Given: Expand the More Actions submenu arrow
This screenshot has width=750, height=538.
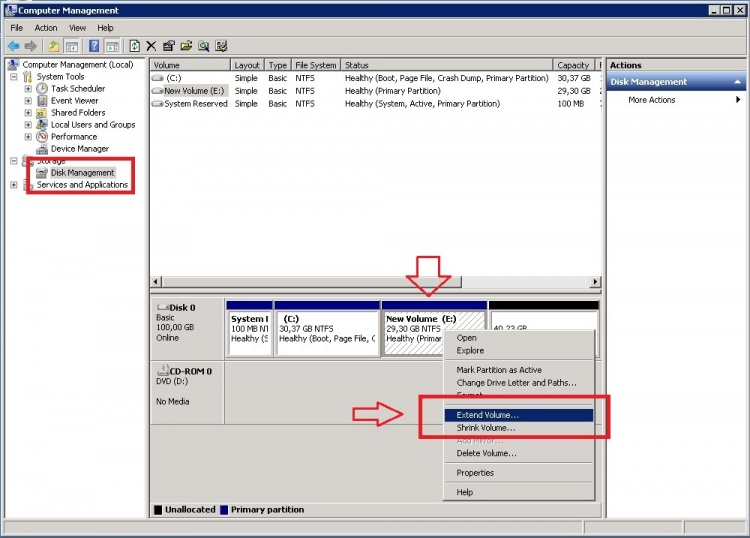Looking at the screenshot, I should [739, 100].
